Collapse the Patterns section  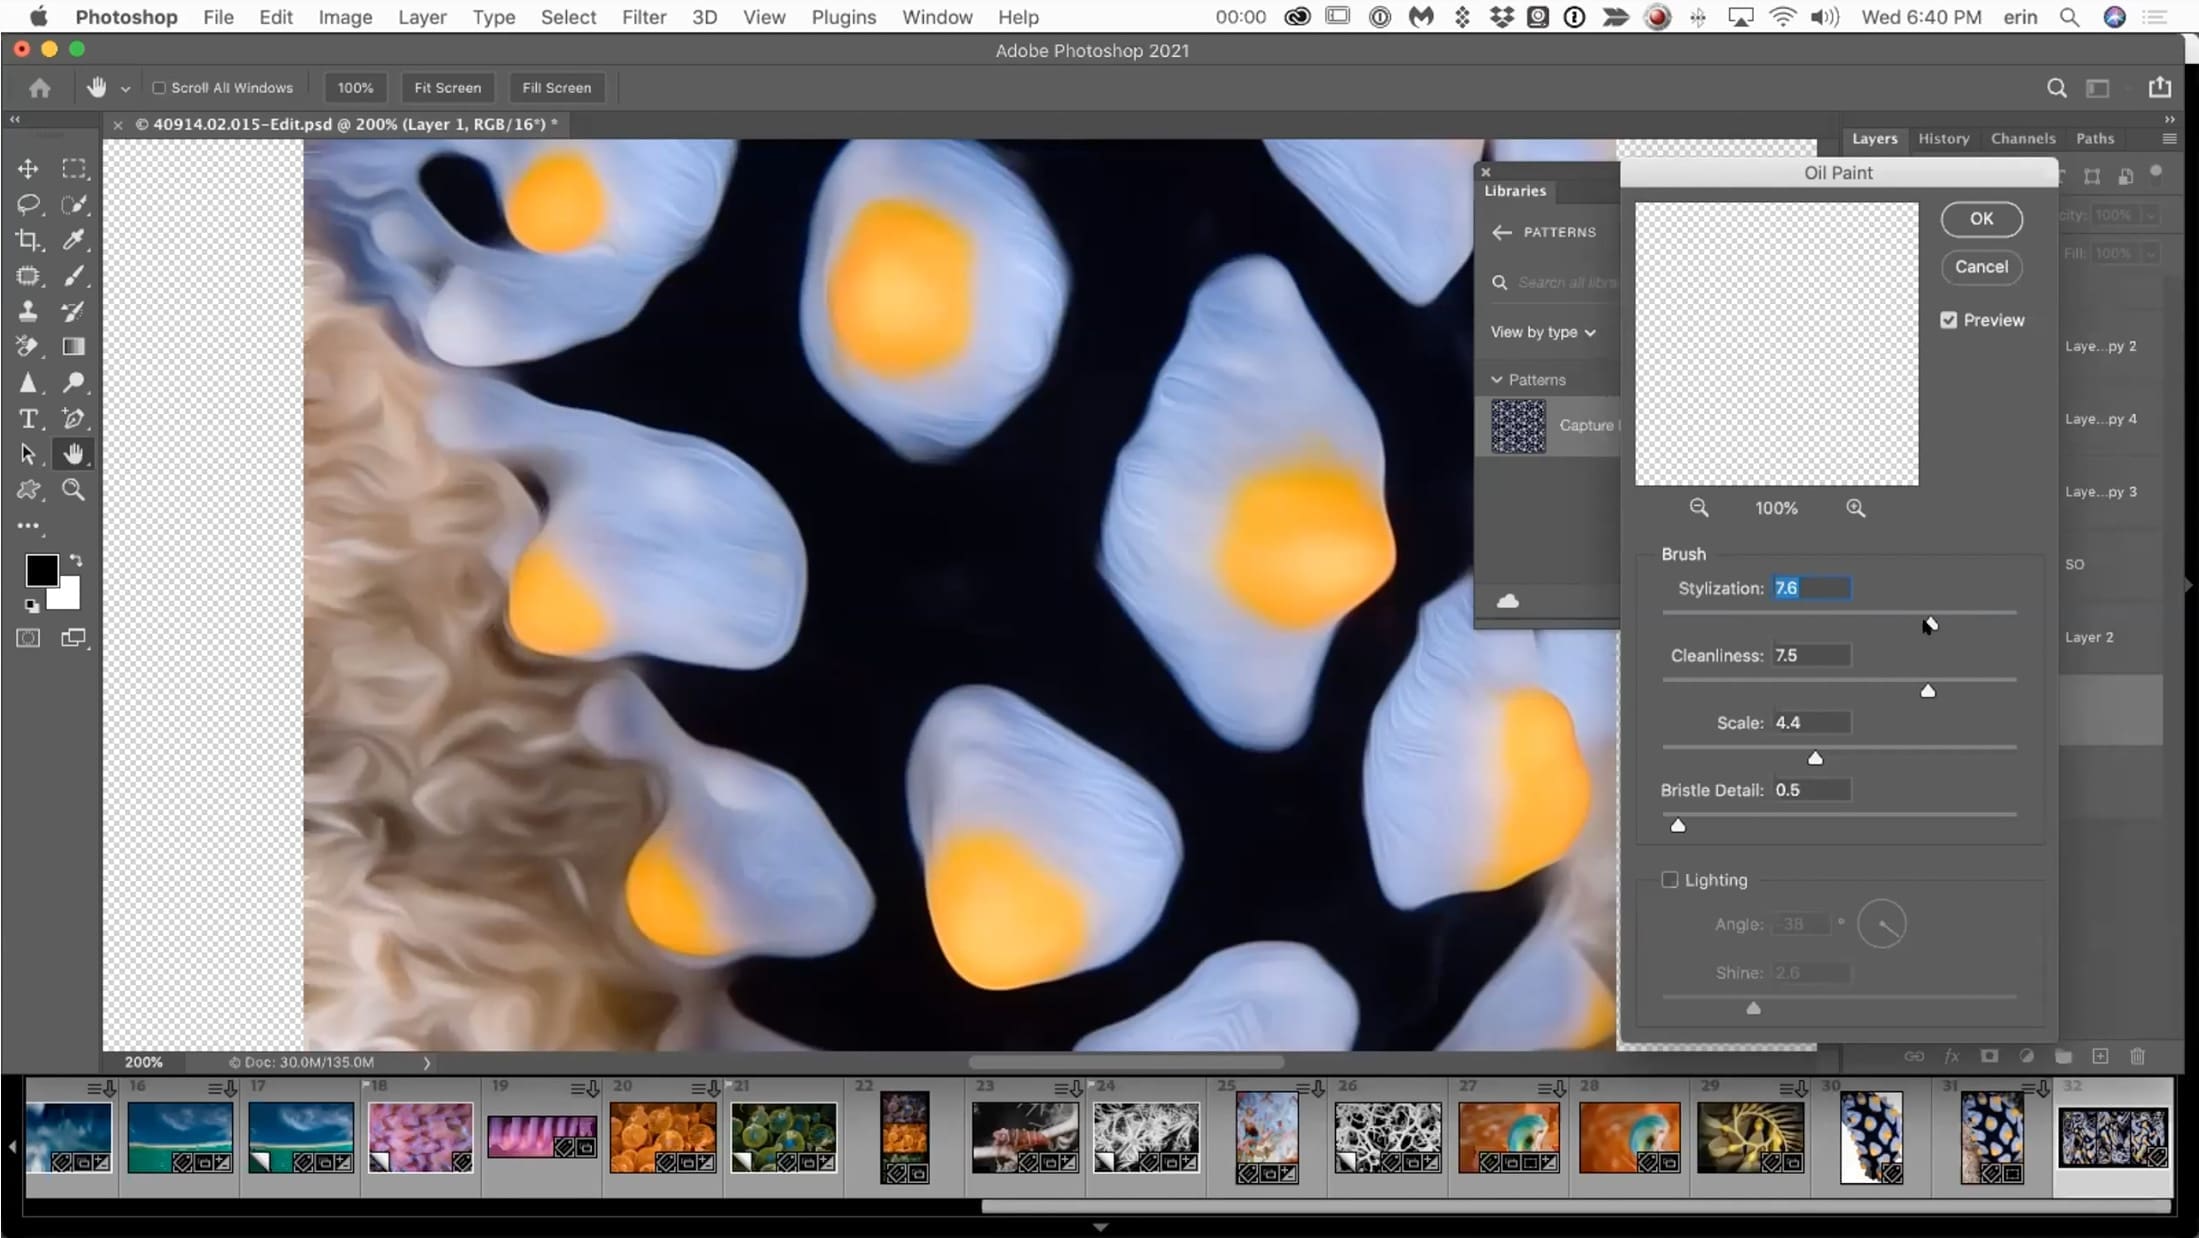point(1497,380)
